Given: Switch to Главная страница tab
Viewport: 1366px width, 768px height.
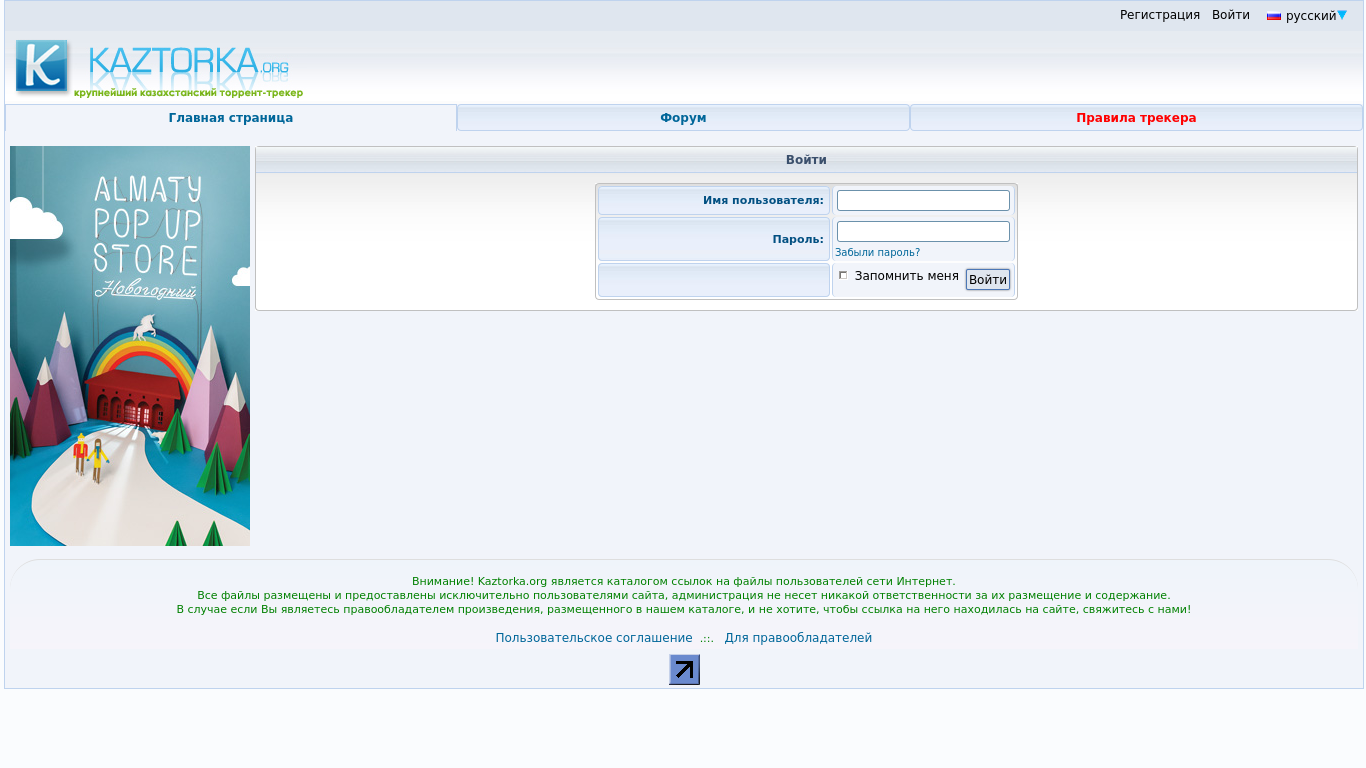Looking at the screenshot, I should point(231,118).
